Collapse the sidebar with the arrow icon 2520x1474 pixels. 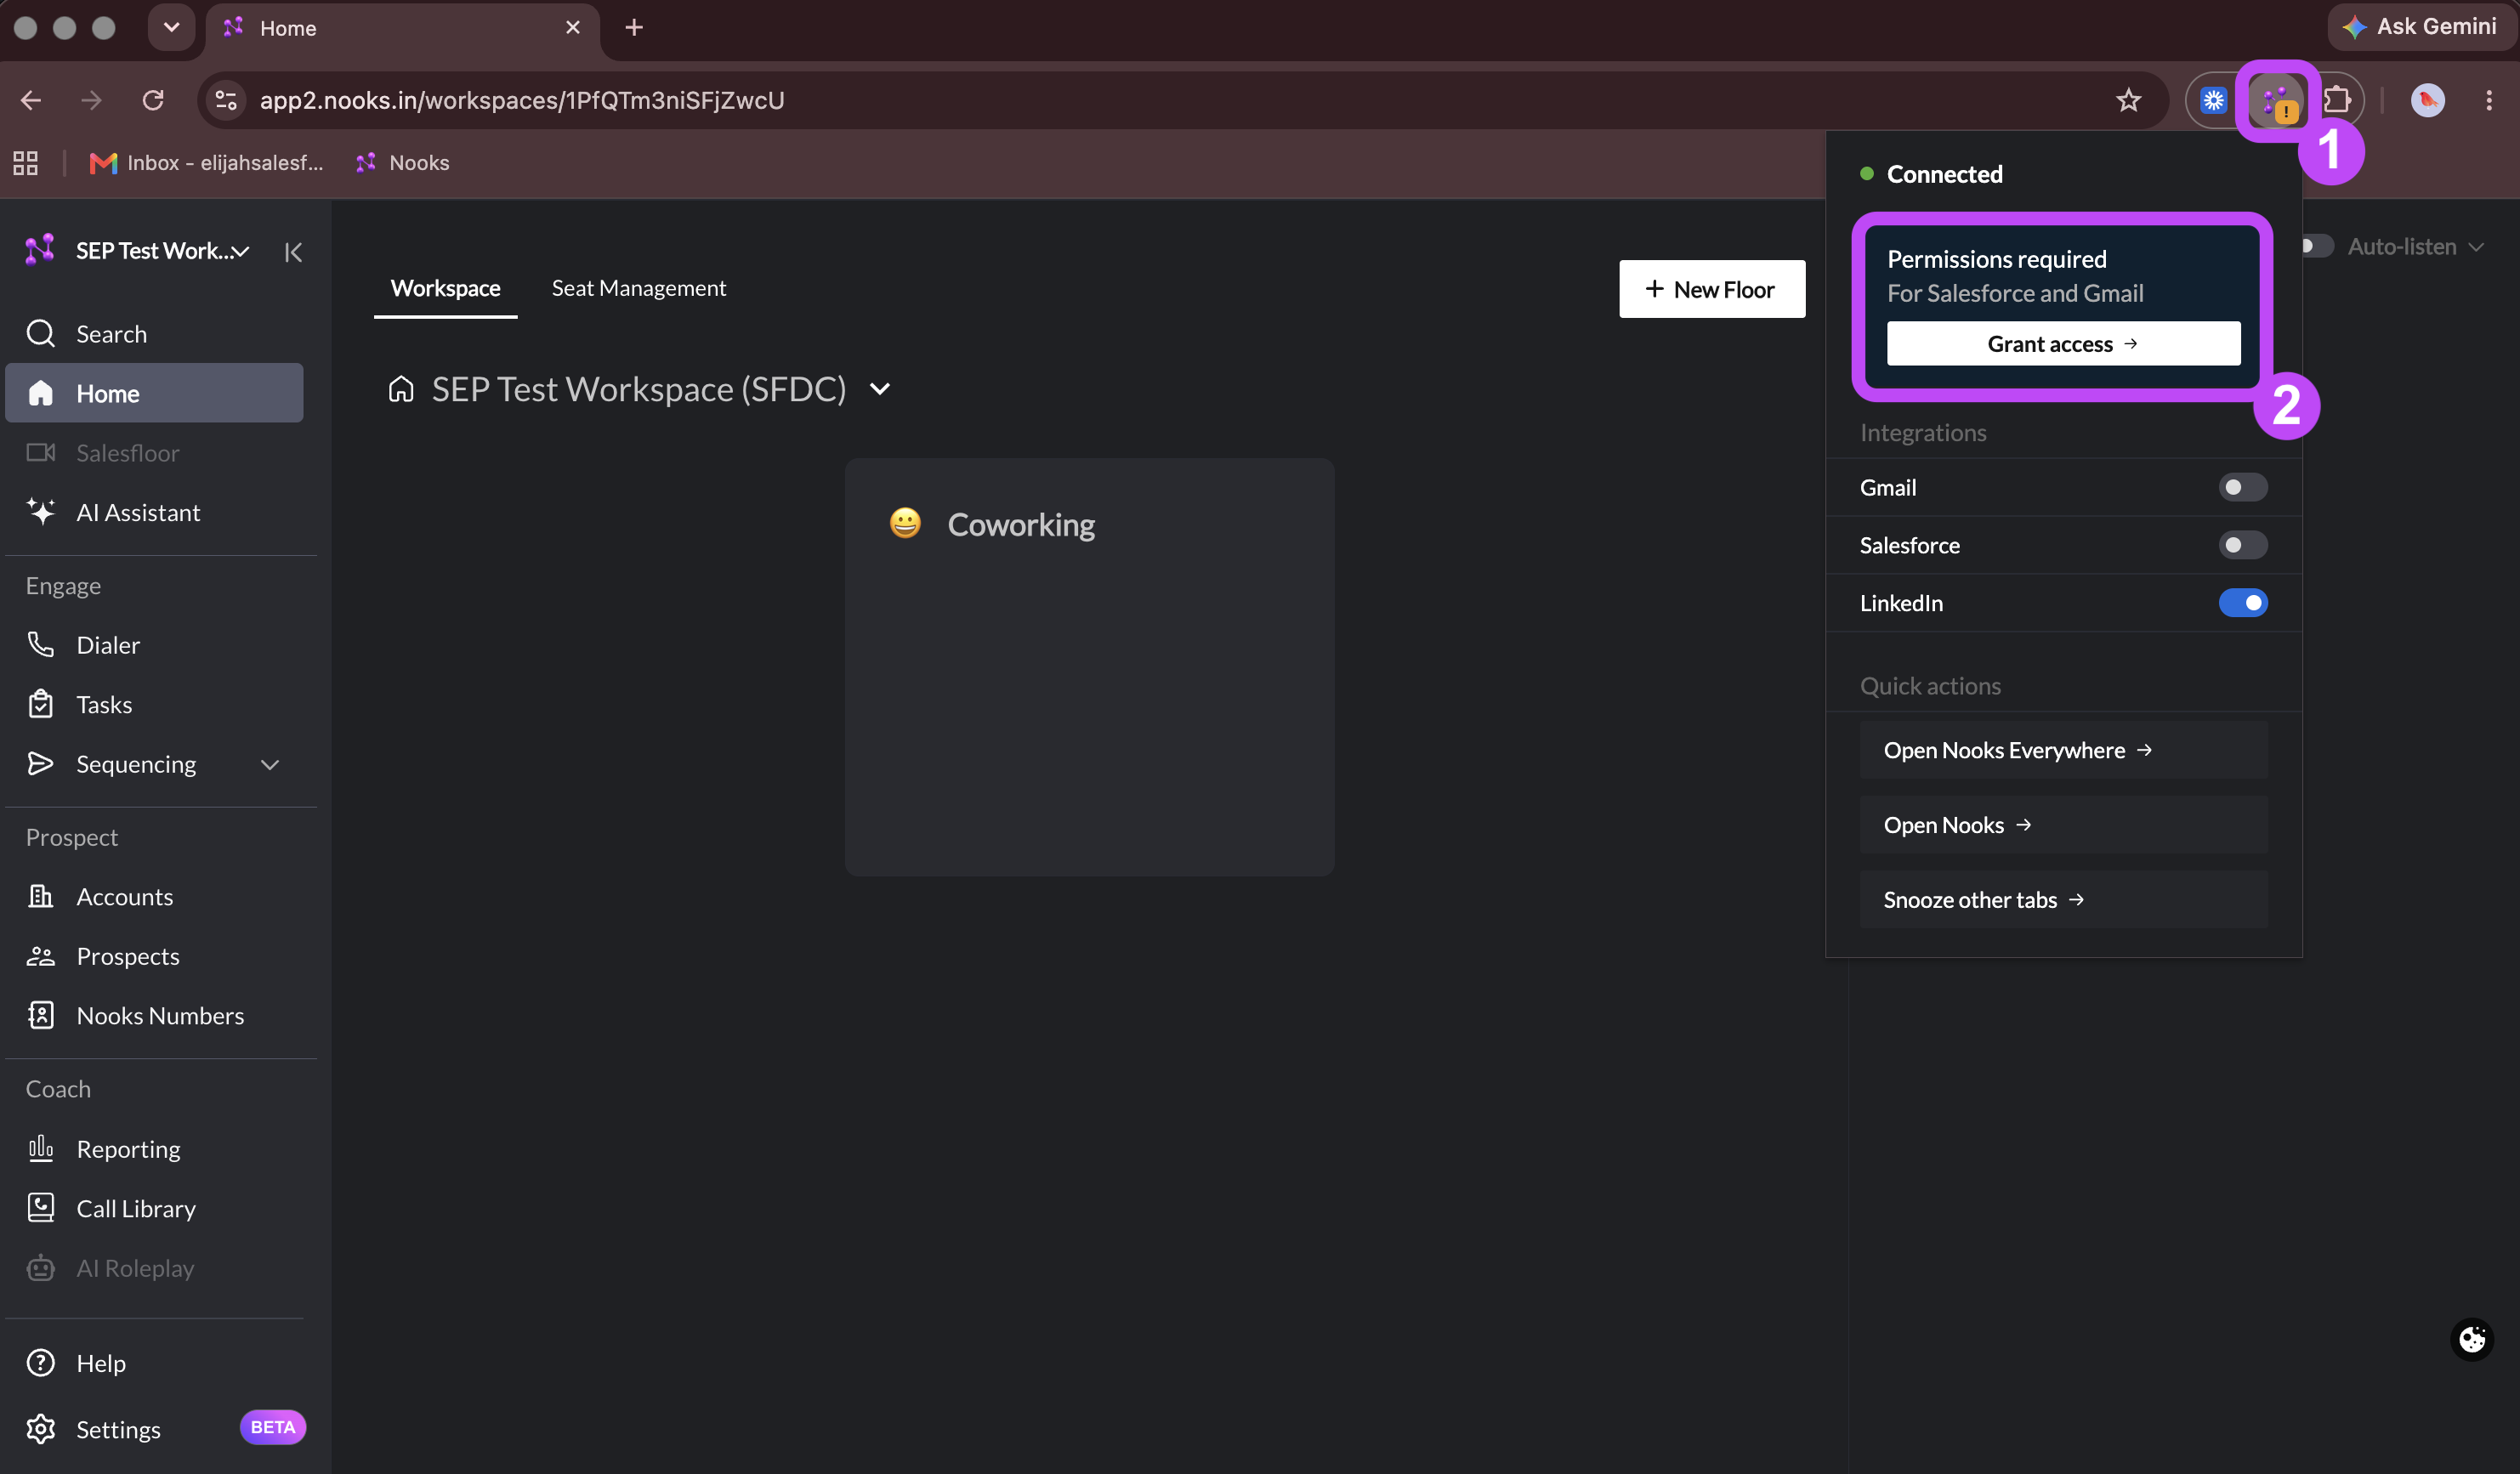tap(293, 251)
